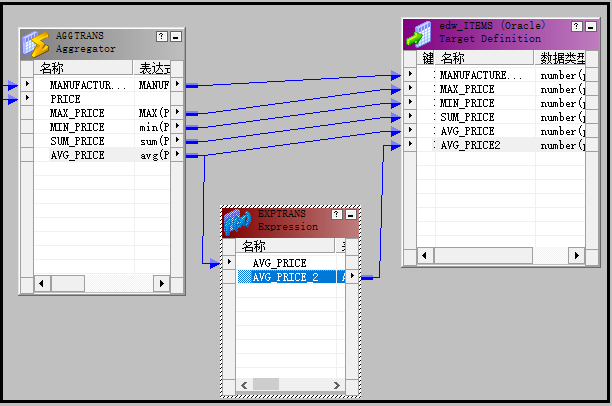Select PRICE port name in AGGTRANS
The width and height of the screenshot is (612, 406).
coord(65,99)
